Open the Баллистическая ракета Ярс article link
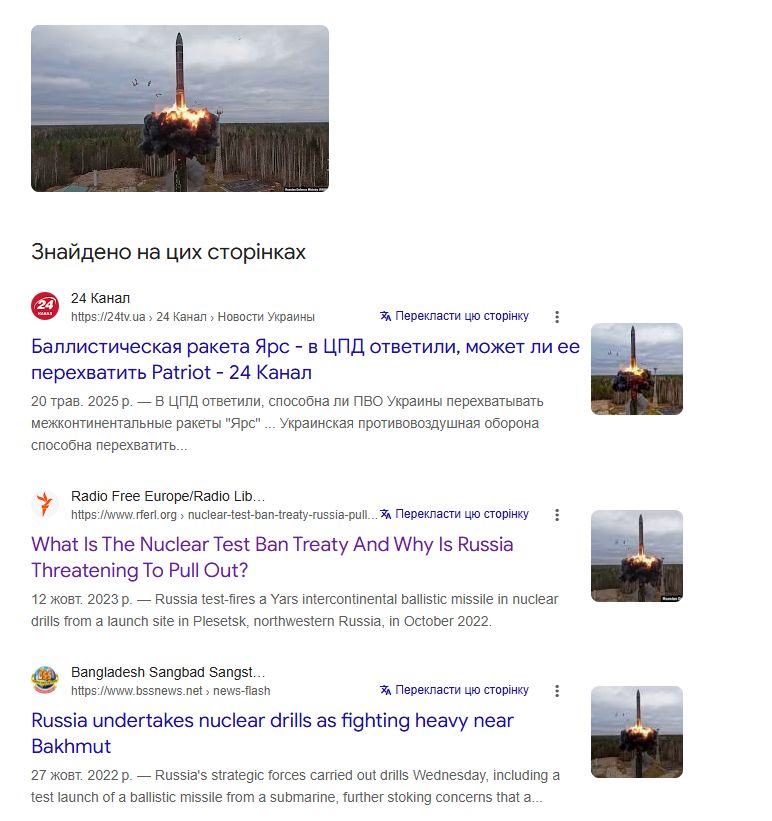The image size is (772, 821). click(x=305, y=359)
